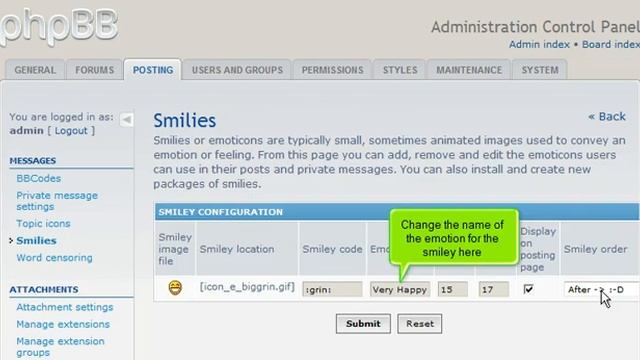
Task: Click the phpBB logo
Action: pos(59,26)
